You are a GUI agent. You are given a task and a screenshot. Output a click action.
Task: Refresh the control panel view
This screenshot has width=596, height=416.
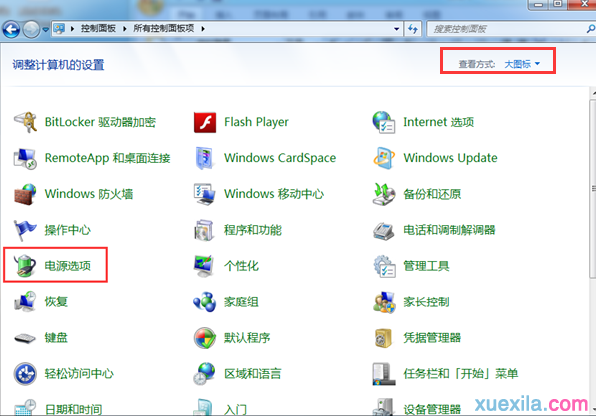click(x=412, y=29)
